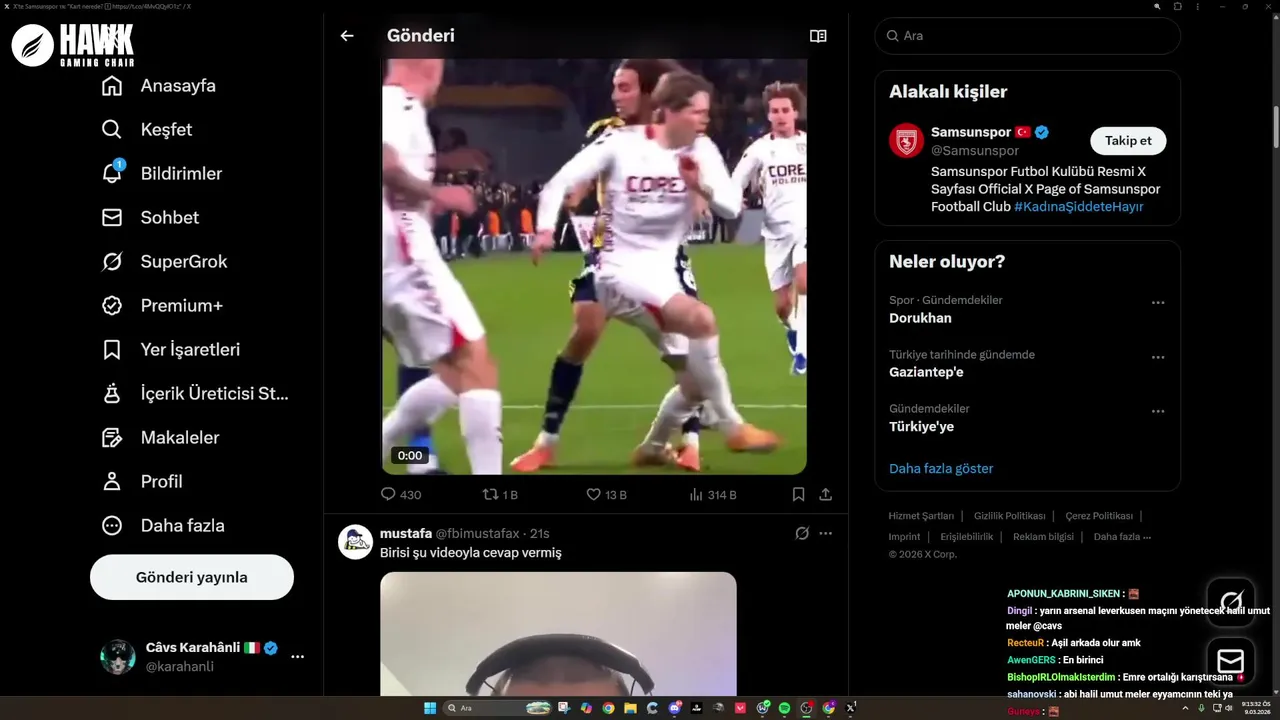This screenshot has width=1280, height=720.
Task: Open Windows Start button
Action: pos(430,708)
